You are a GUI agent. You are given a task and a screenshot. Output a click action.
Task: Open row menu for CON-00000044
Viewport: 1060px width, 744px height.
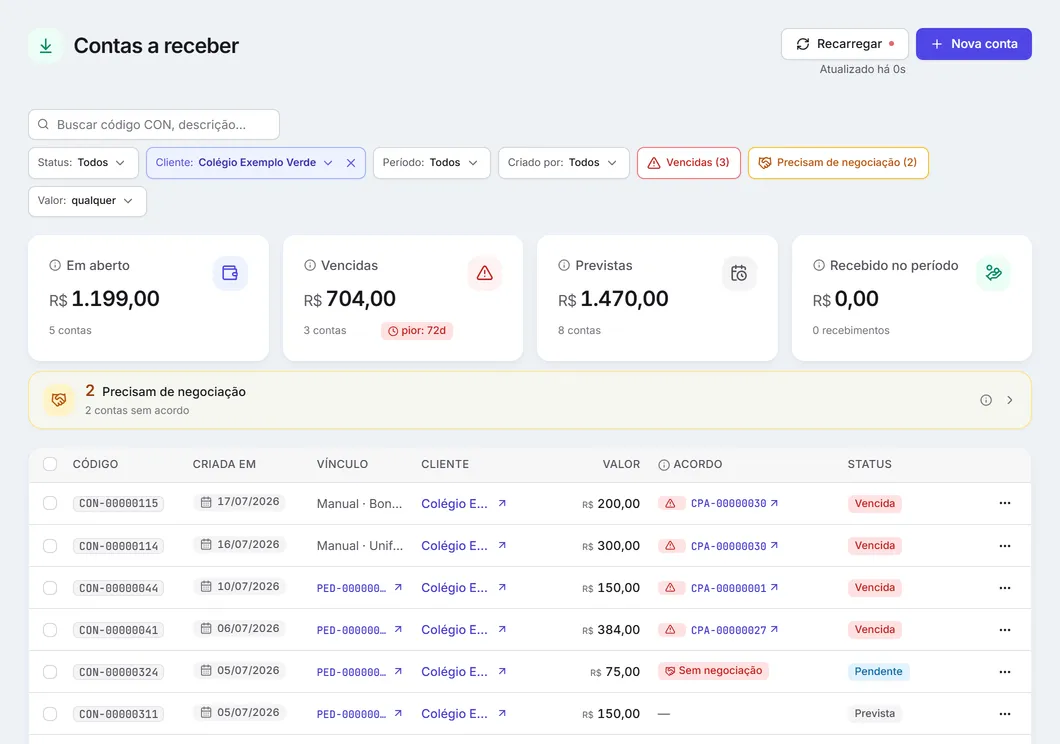(1005, 587)
